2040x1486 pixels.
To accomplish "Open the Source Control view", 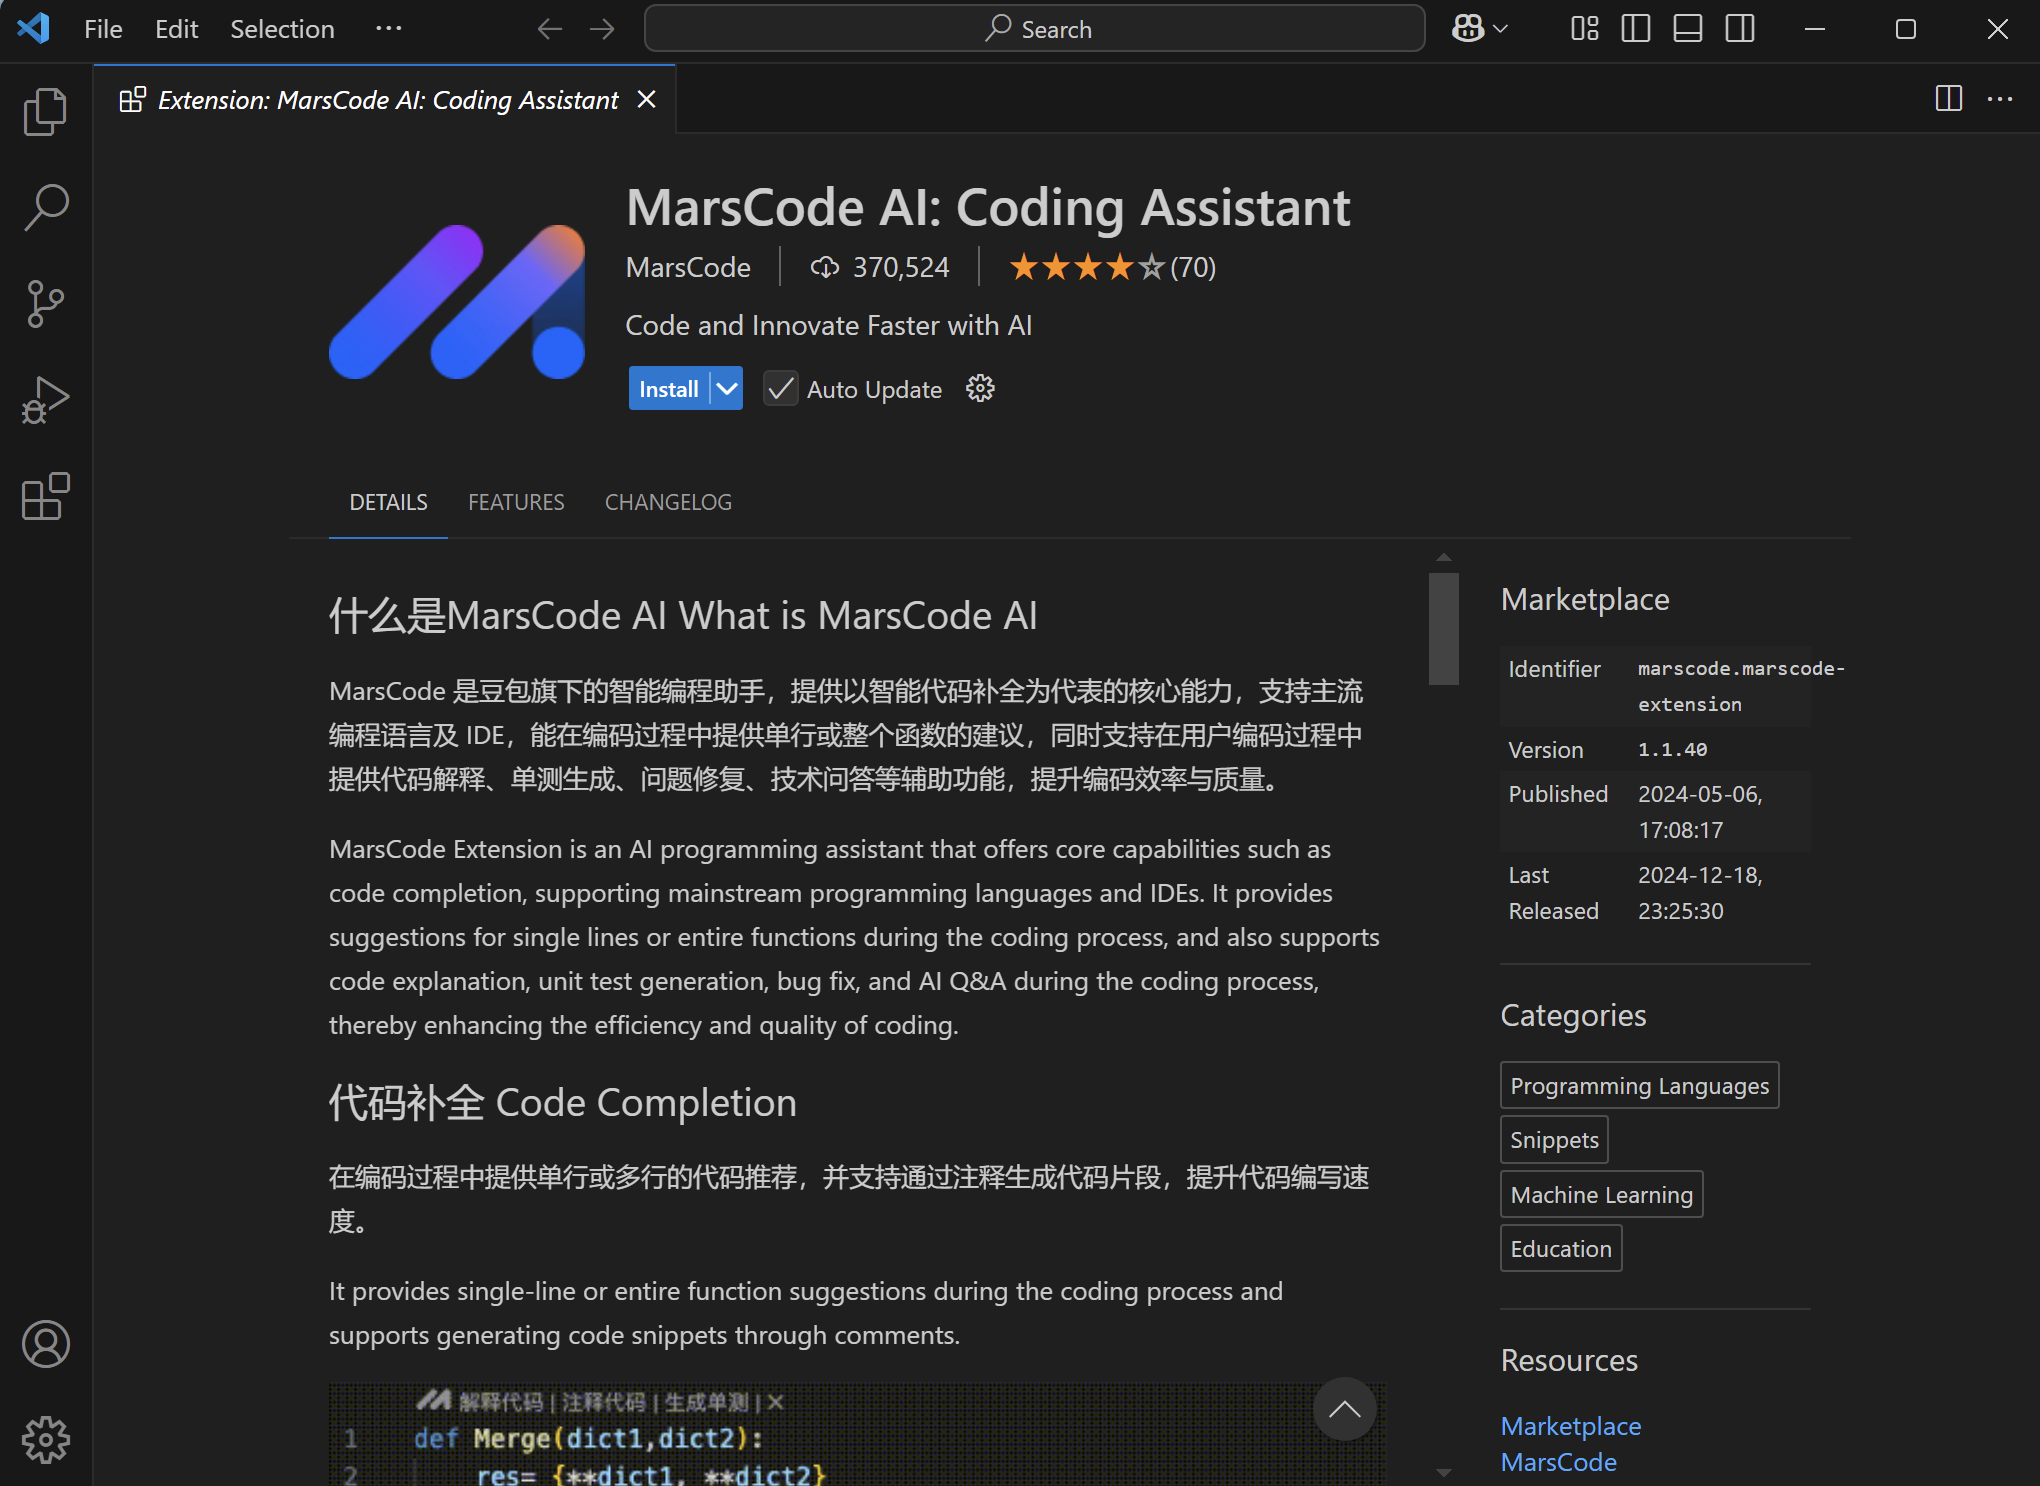I will click(44, 304).
